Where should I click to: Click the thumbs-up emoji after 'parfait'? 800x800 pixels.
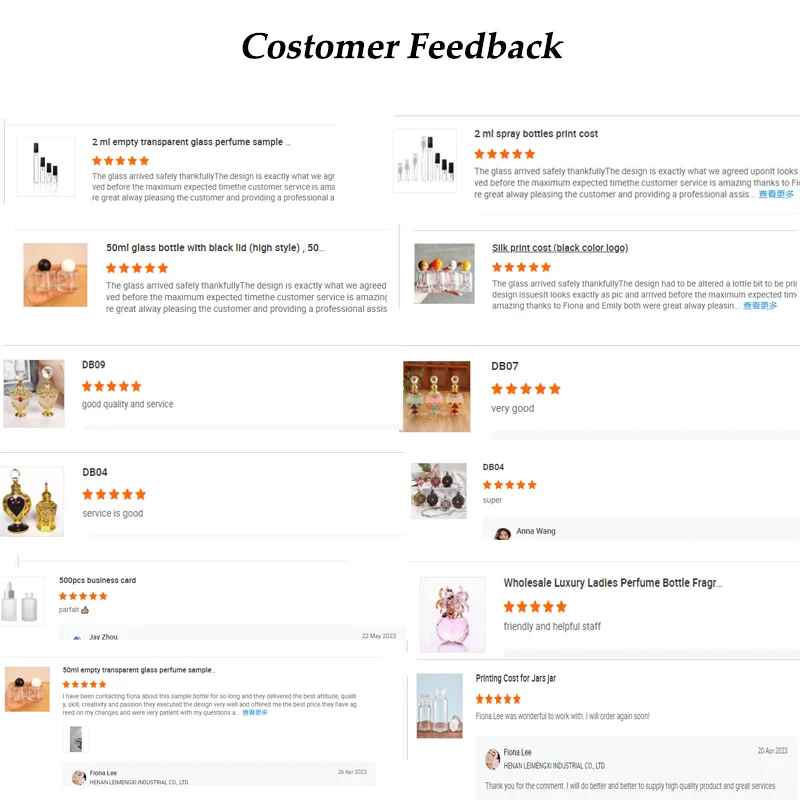85,610
